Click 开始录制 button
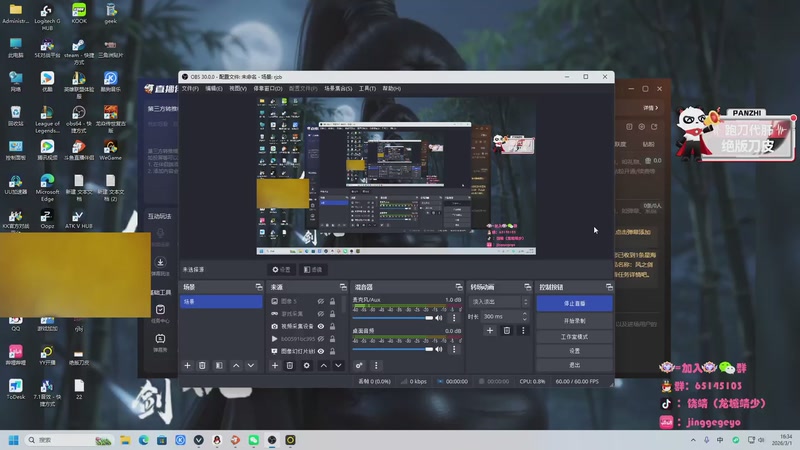Viewport: 800px width, 450px height. (x=574, y=321)
